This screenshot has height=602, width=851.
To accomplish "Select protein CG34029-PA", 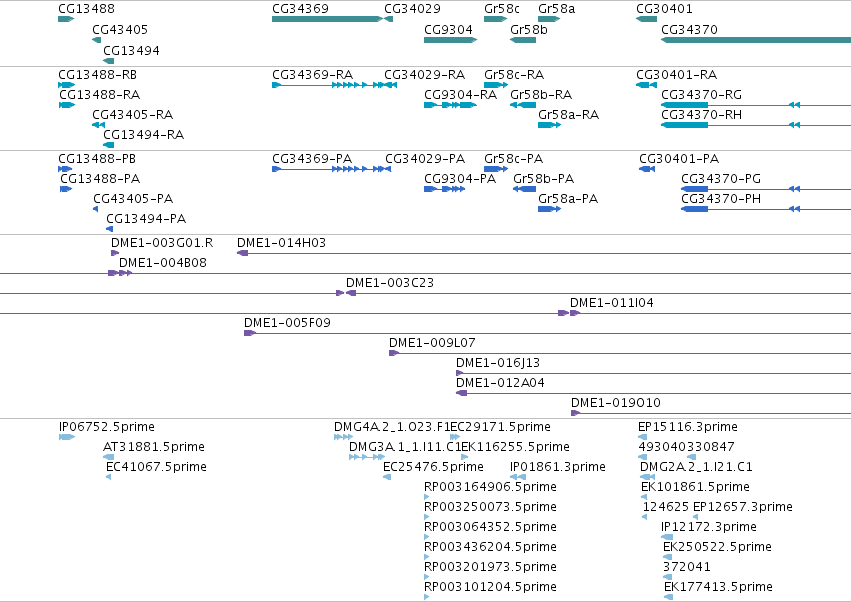I will (426, 159).
